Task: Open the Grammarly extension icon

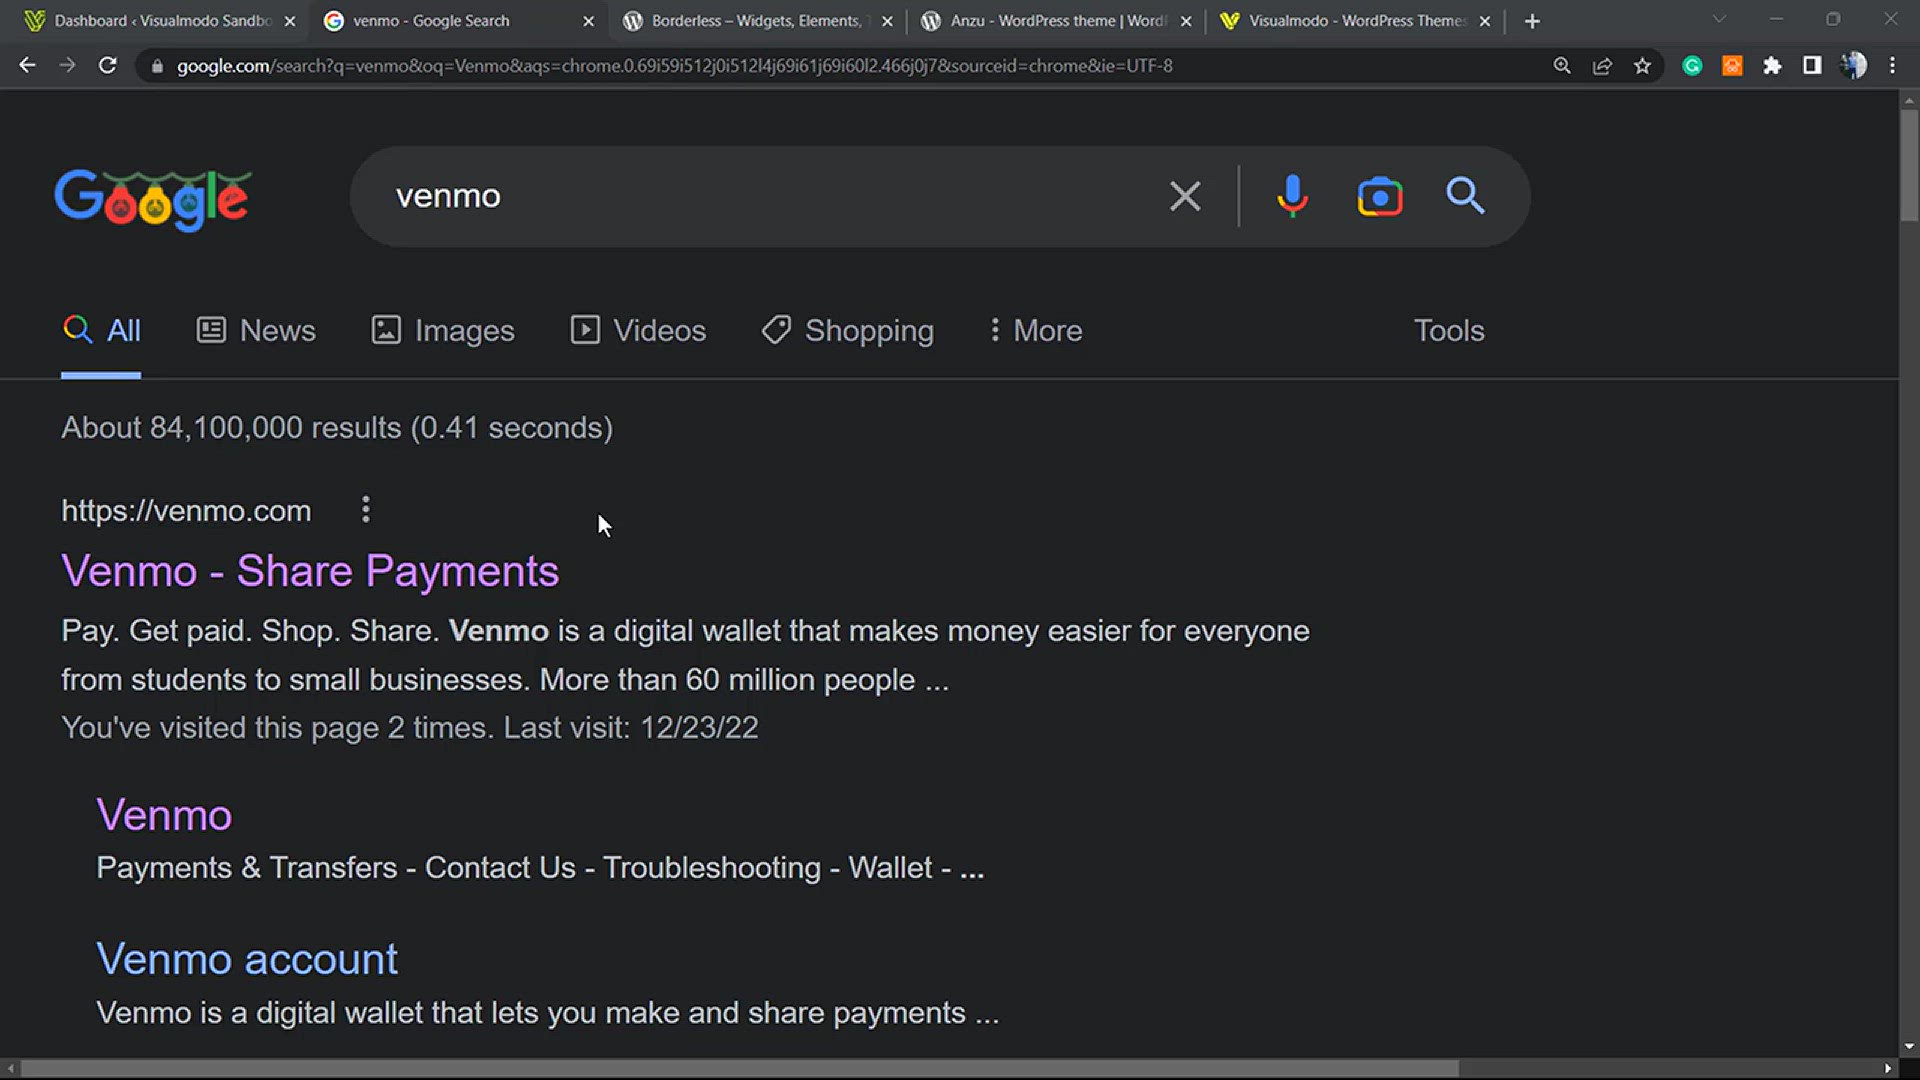Action: pyautogui.click(x=1692, y=66)
